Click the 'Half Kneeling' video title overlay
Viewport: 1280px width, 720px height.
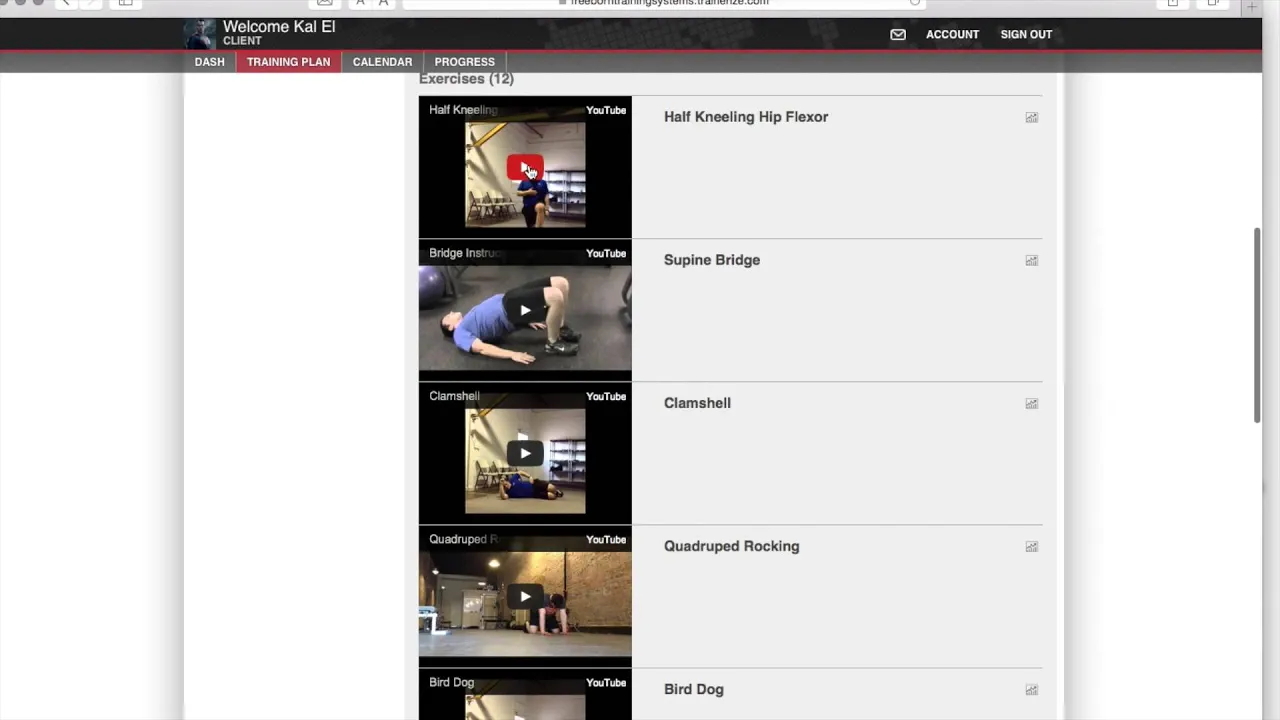(463, 110)
